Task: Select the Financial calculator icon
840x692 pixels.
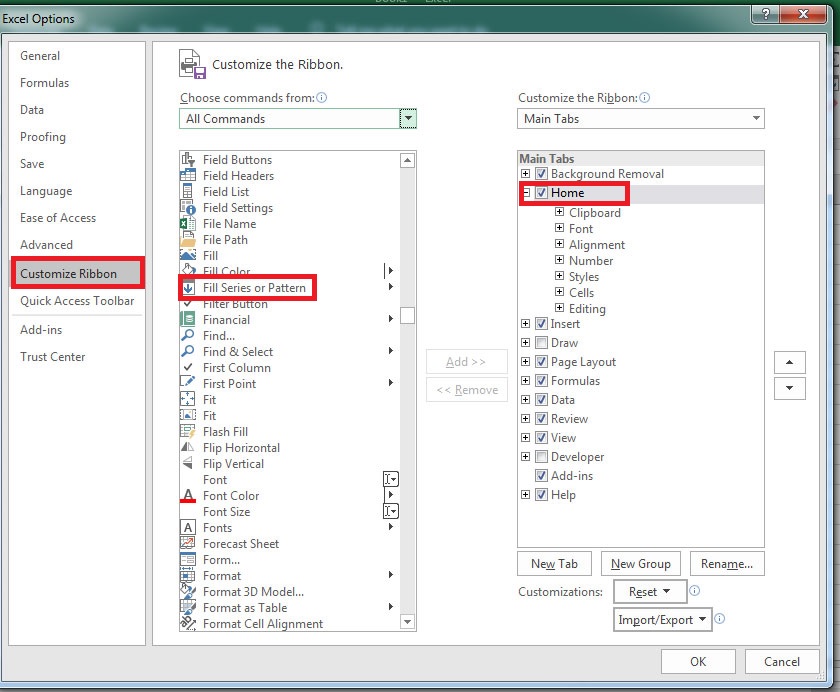Action: coord(188,320)
